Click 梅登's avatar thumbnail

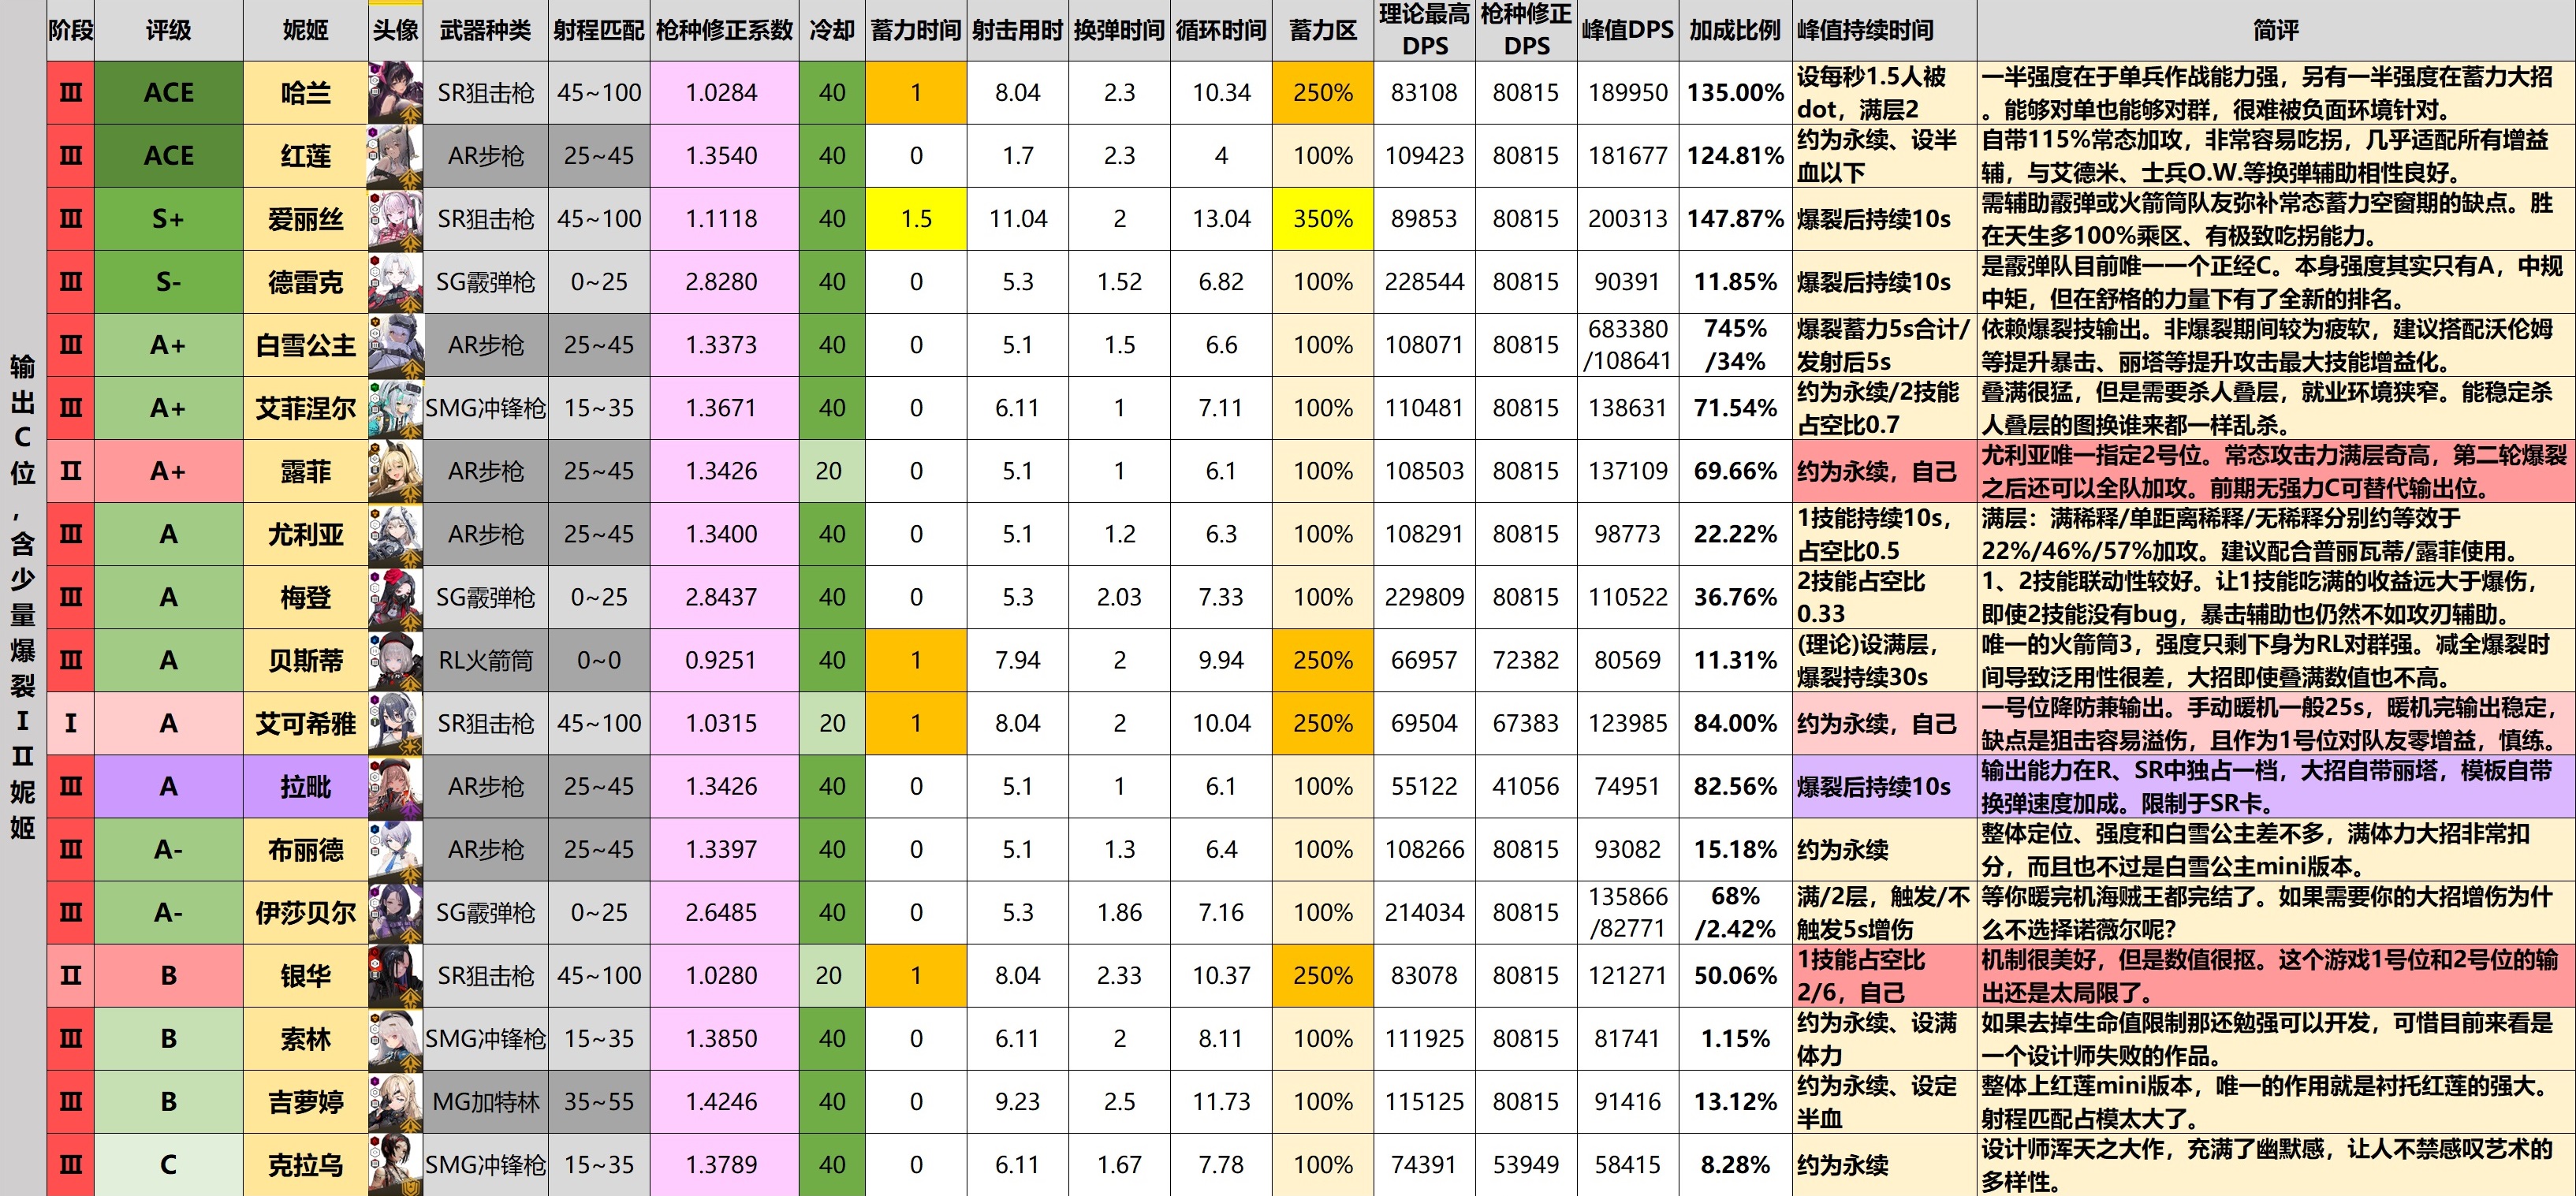click(x=395, y=597)
